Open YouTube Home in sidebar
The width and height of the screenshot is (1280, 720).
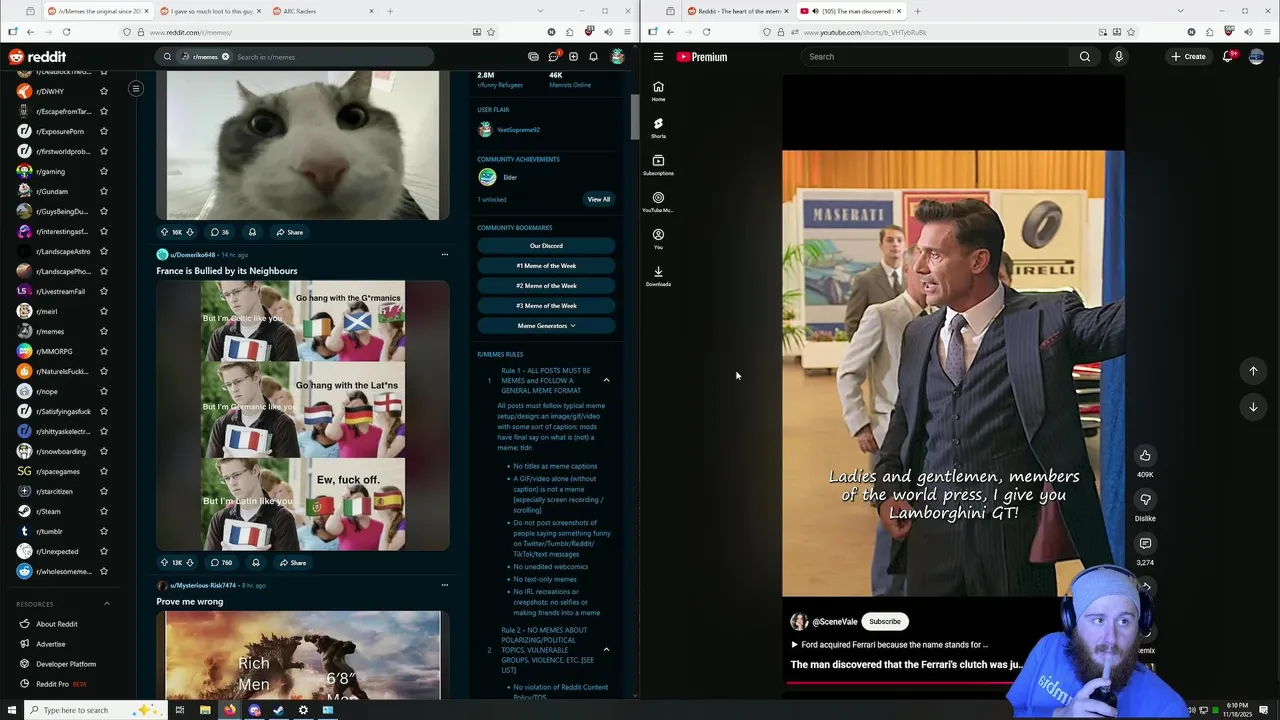[x=658, y=91]
